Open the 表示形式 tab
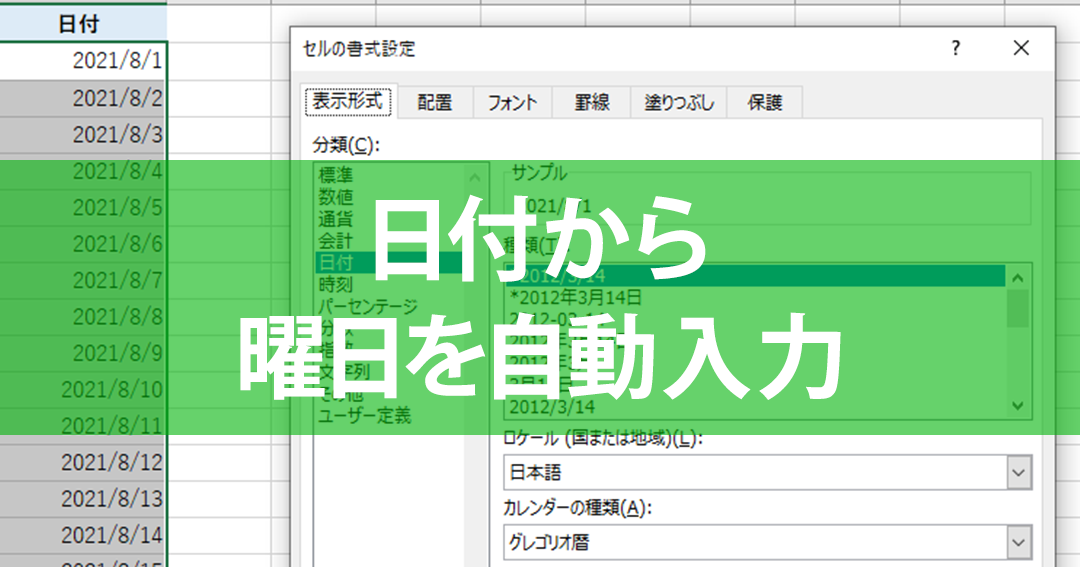 pos(349,102)
